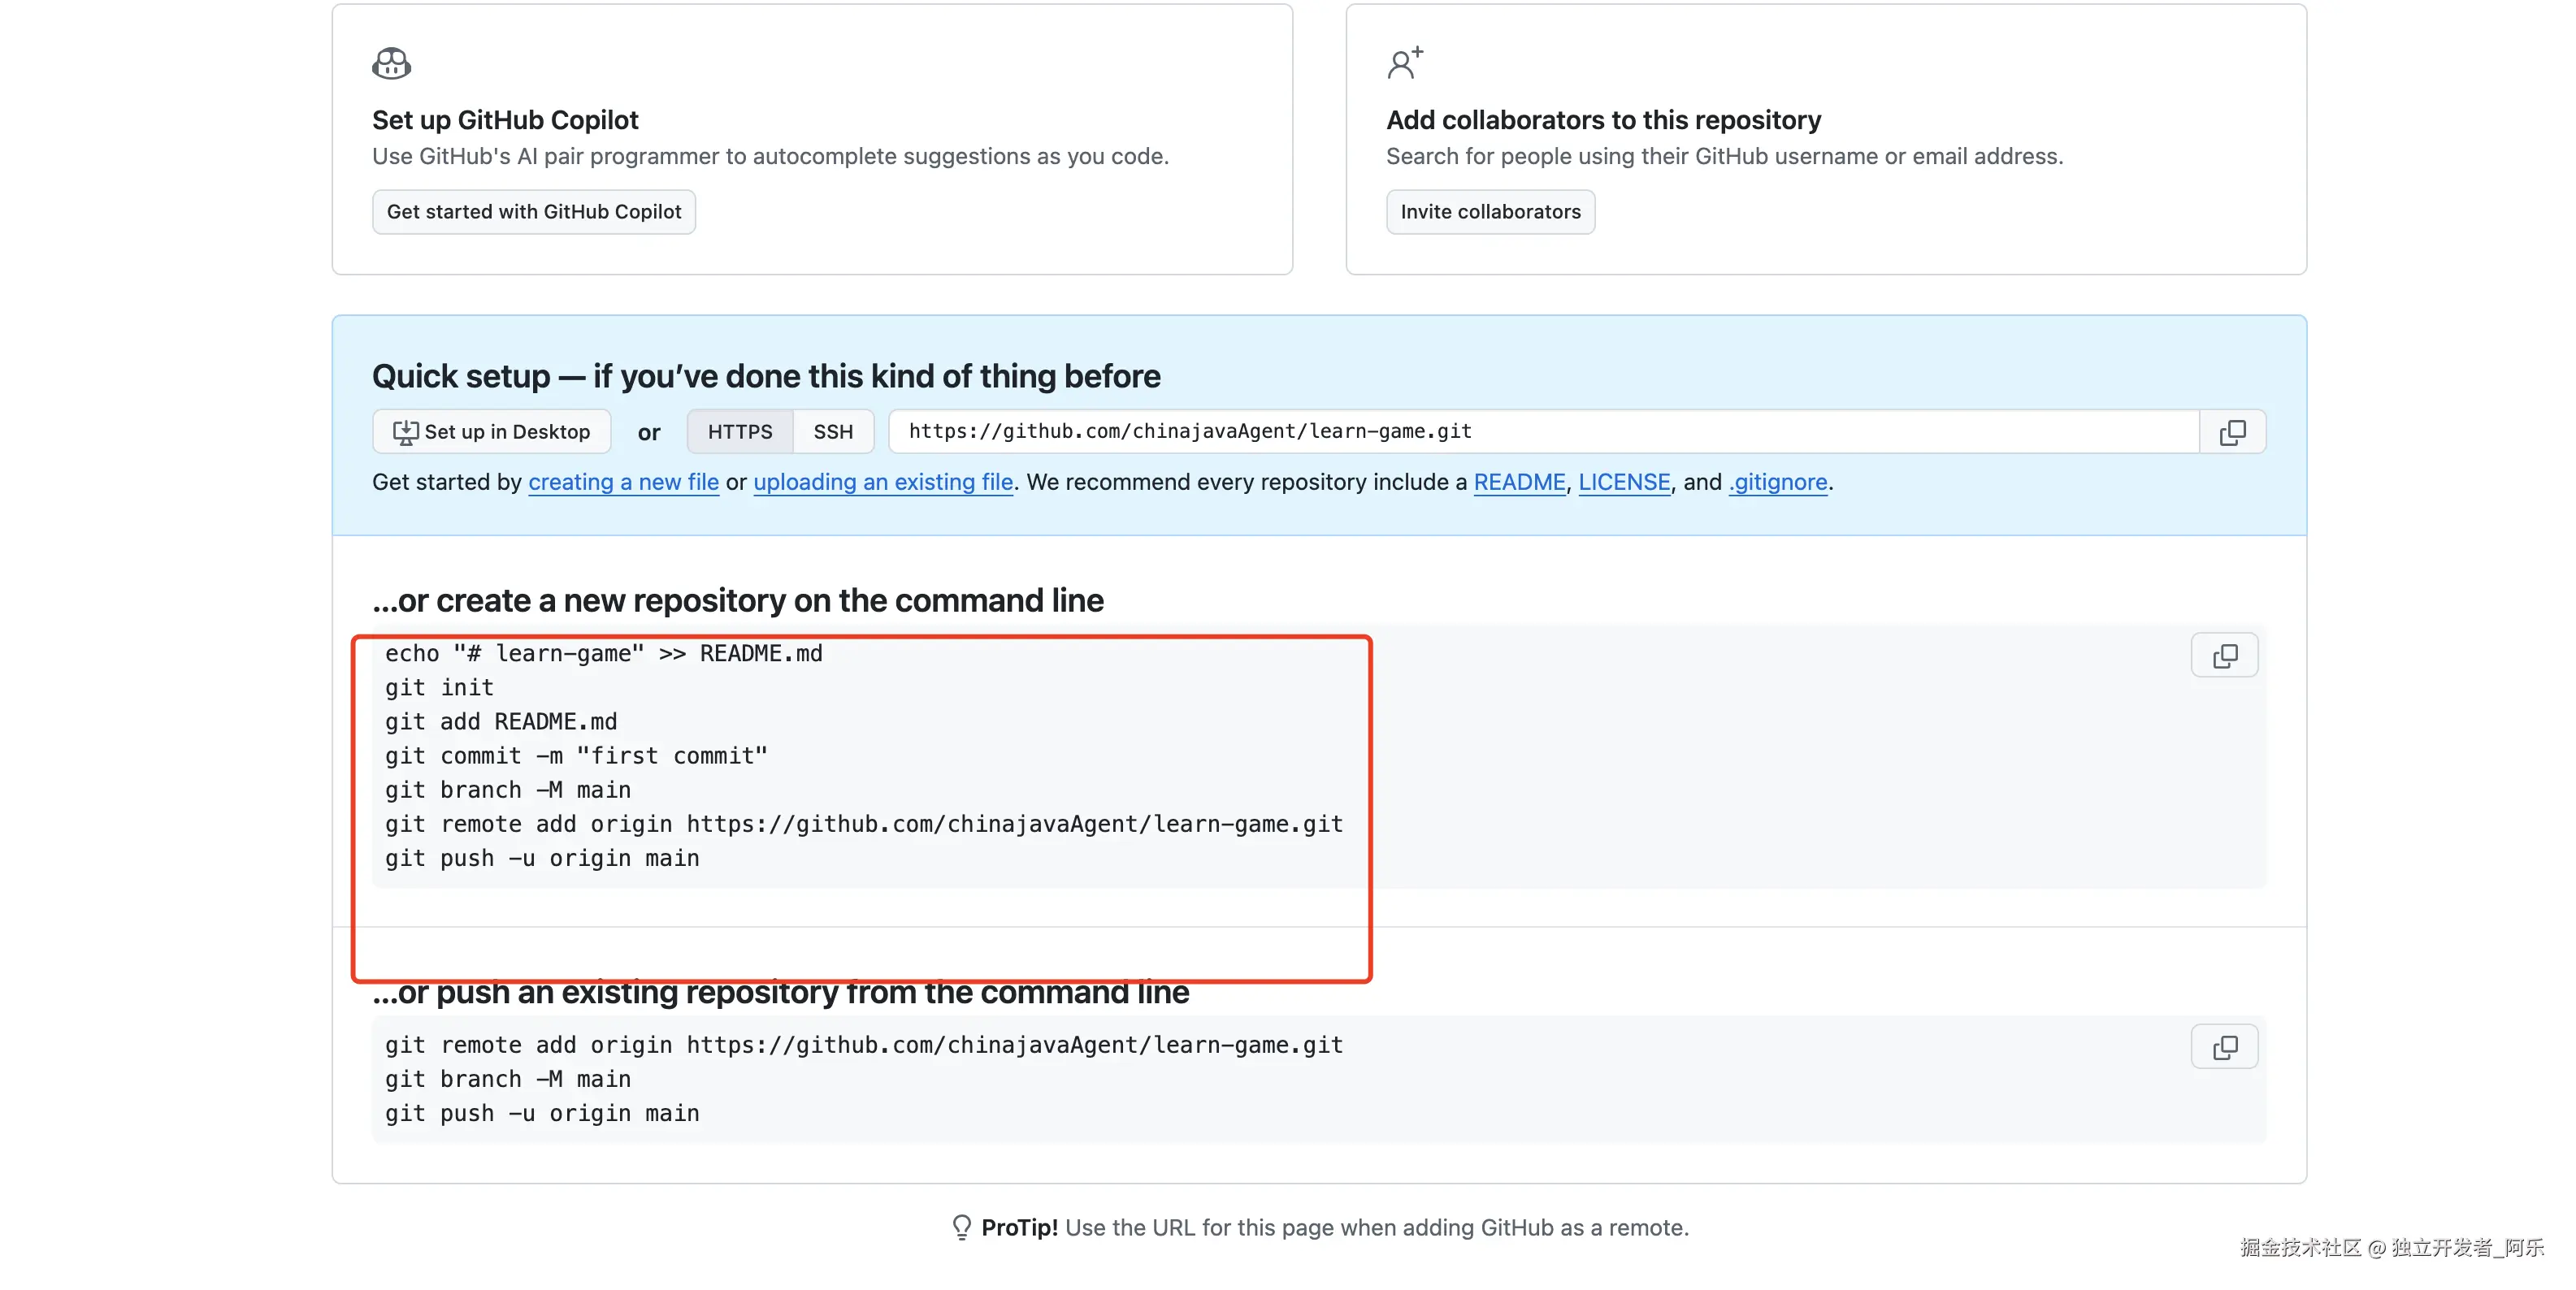Click the LICENSE link
Screen dimensions: 2576x1290
(x=1624, y=482)
